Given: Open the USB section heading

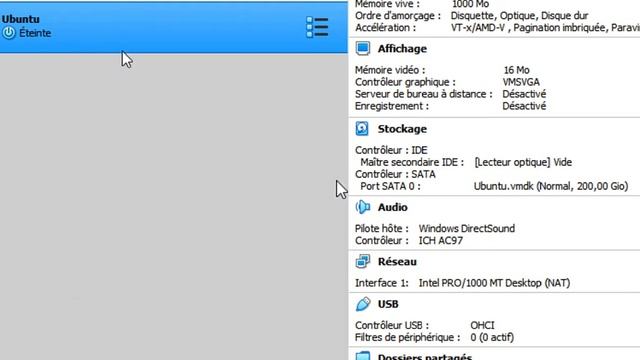Looking at the screenshot, I should click(x=388, y=304).
